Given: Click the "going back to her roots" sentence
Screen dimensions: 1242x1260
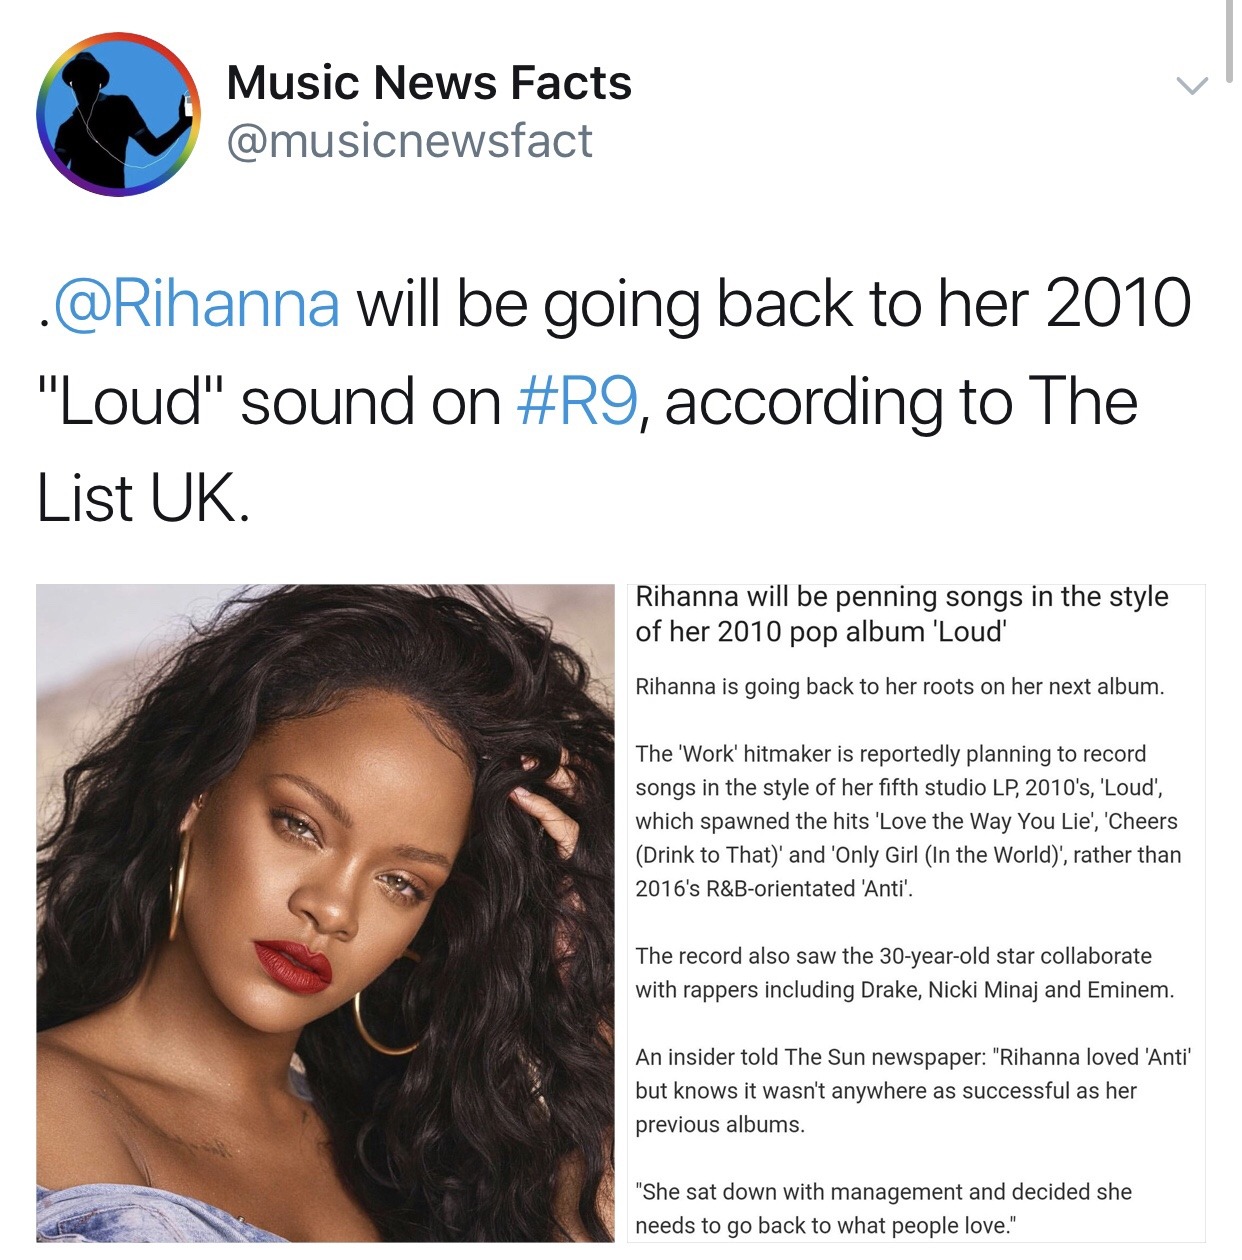Looking at the screenshot, I should [900, 687].
